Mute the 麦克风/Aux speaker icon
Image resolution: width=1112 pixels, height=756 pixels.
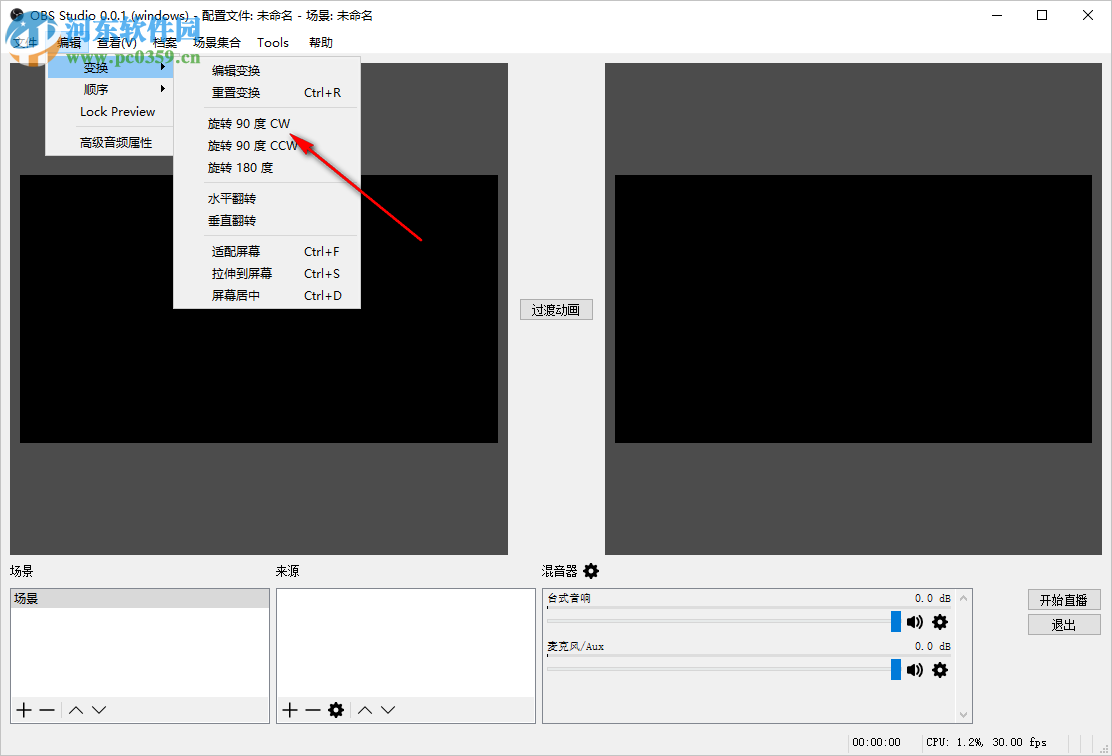tap(914, 670)
